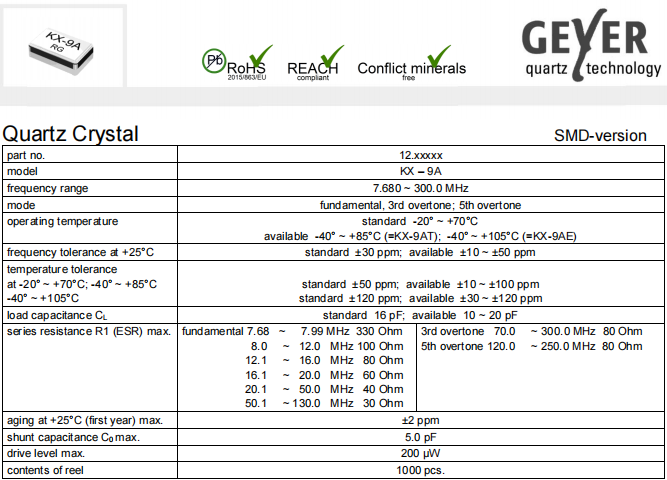Screen dimensions: 667x480
Task: Click the GEYER quartz technology logo
Action: coord(591,45)
